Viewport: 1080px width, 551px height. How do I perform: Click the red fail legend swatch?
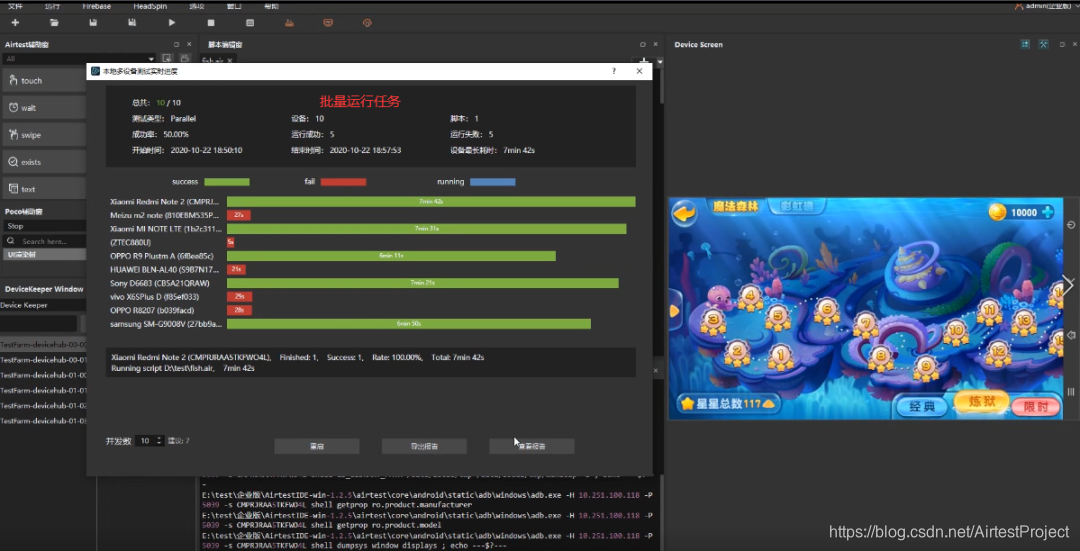[x=344, y=182]
